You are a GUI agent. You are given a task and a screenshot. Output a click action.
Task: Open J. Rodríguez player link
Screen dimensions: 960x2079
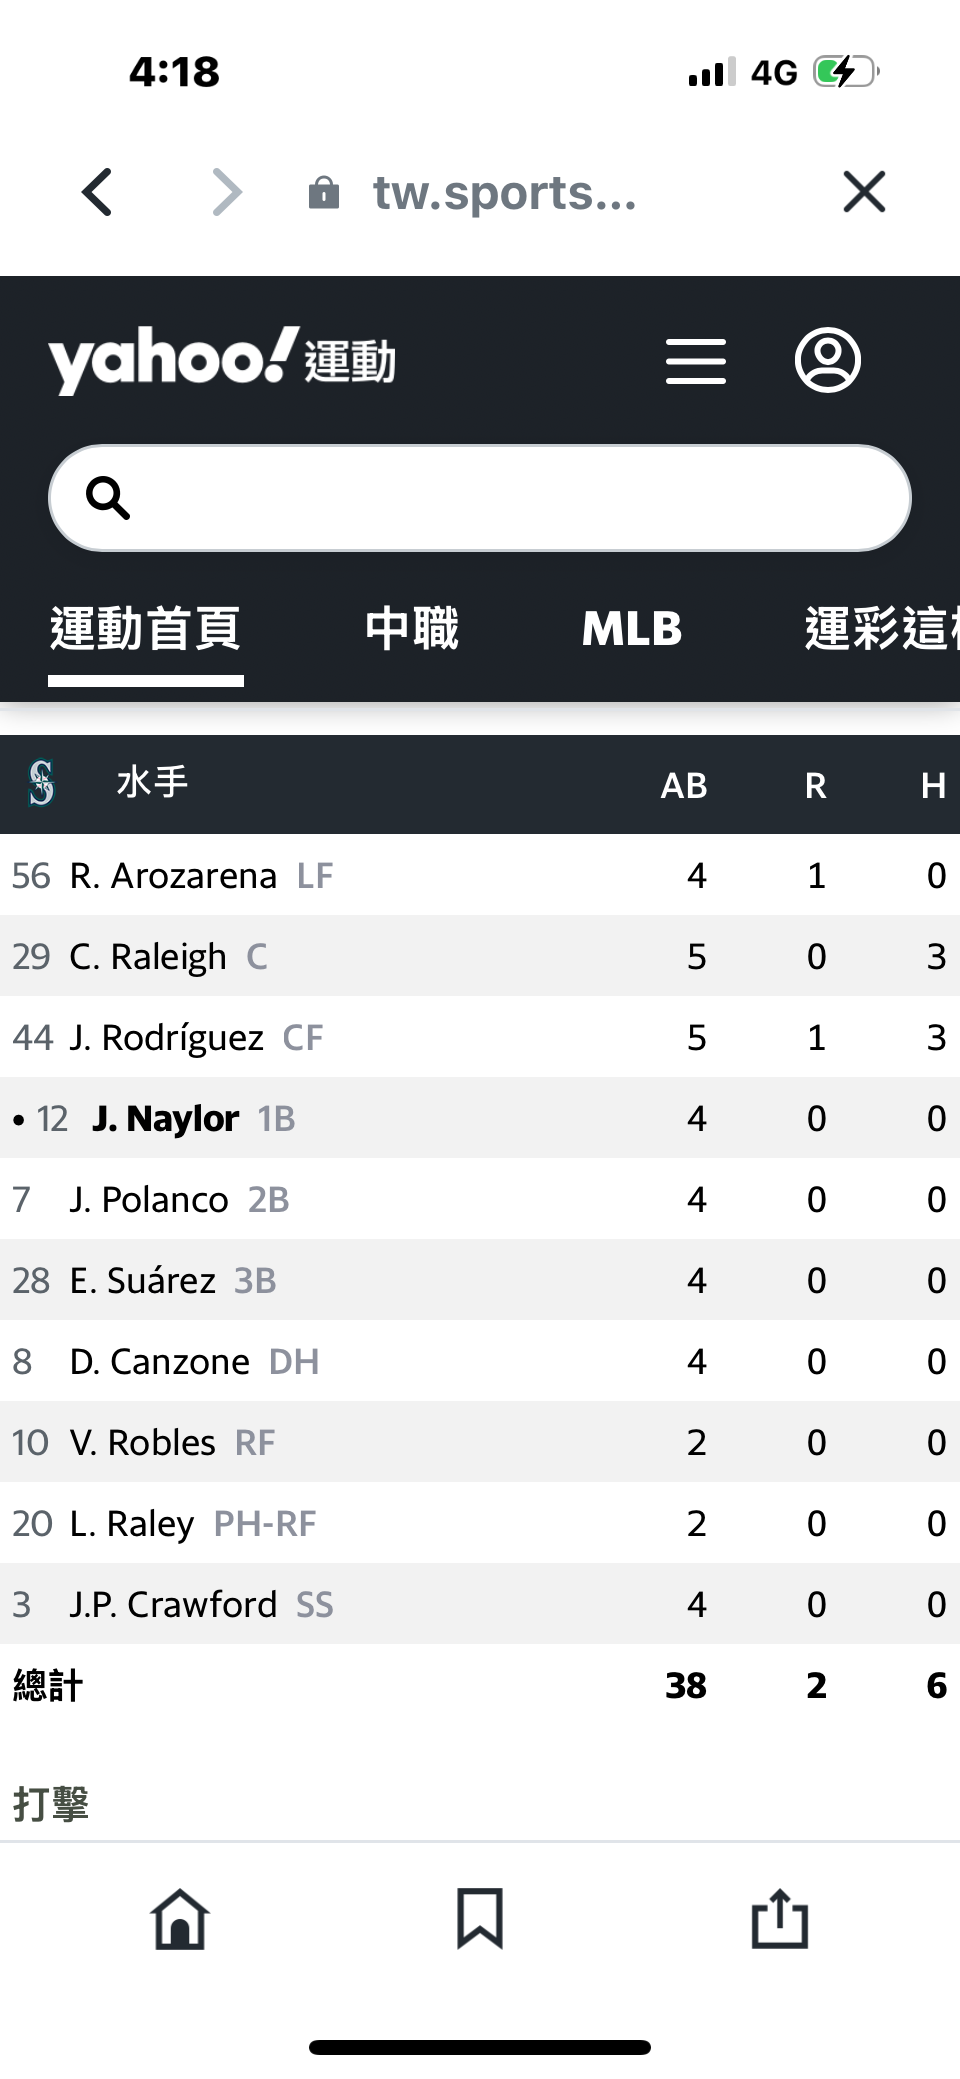click(x=167, y=1038)
